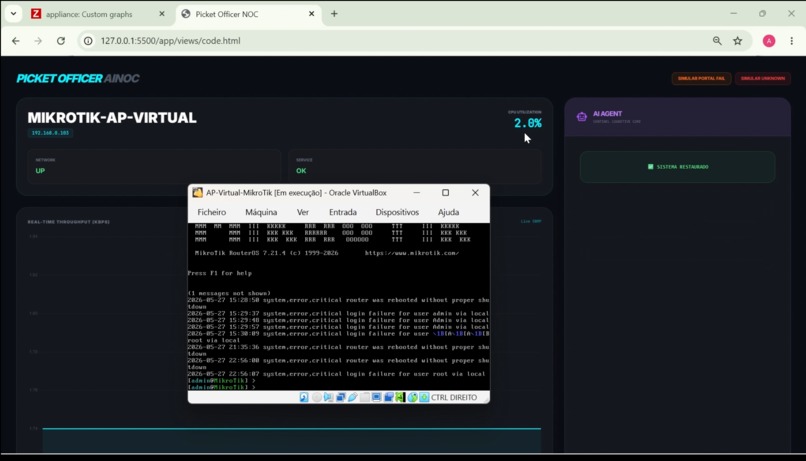The height and width of the screenshot is (461, 806).
Task: Click the green CPU chip icon in VirtualBox status bar
Action: coord(400,397)
